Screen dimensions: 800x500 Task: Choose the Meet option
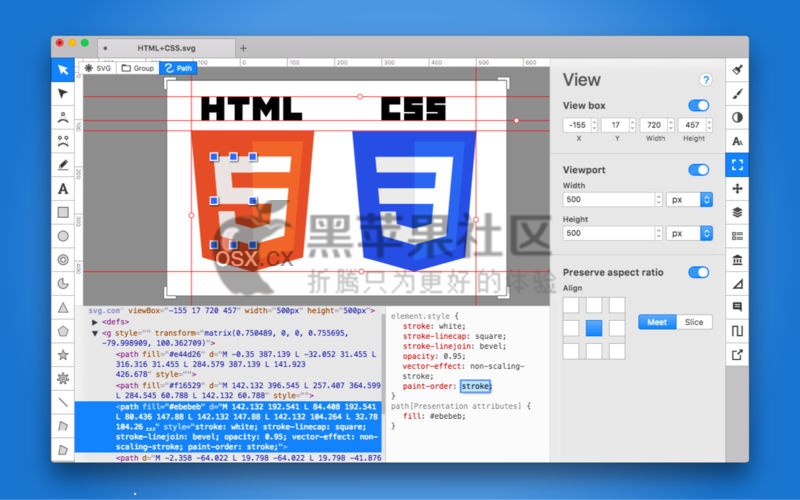(x=657, y=322)
